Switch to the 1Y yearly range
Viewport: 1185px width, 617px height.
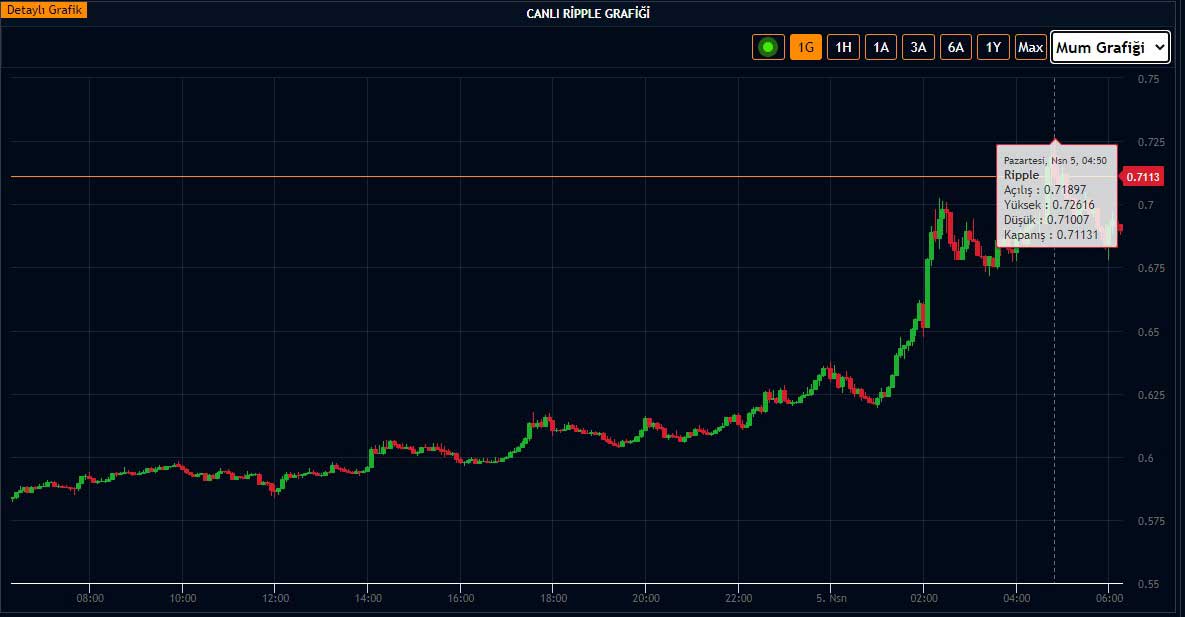993,48
